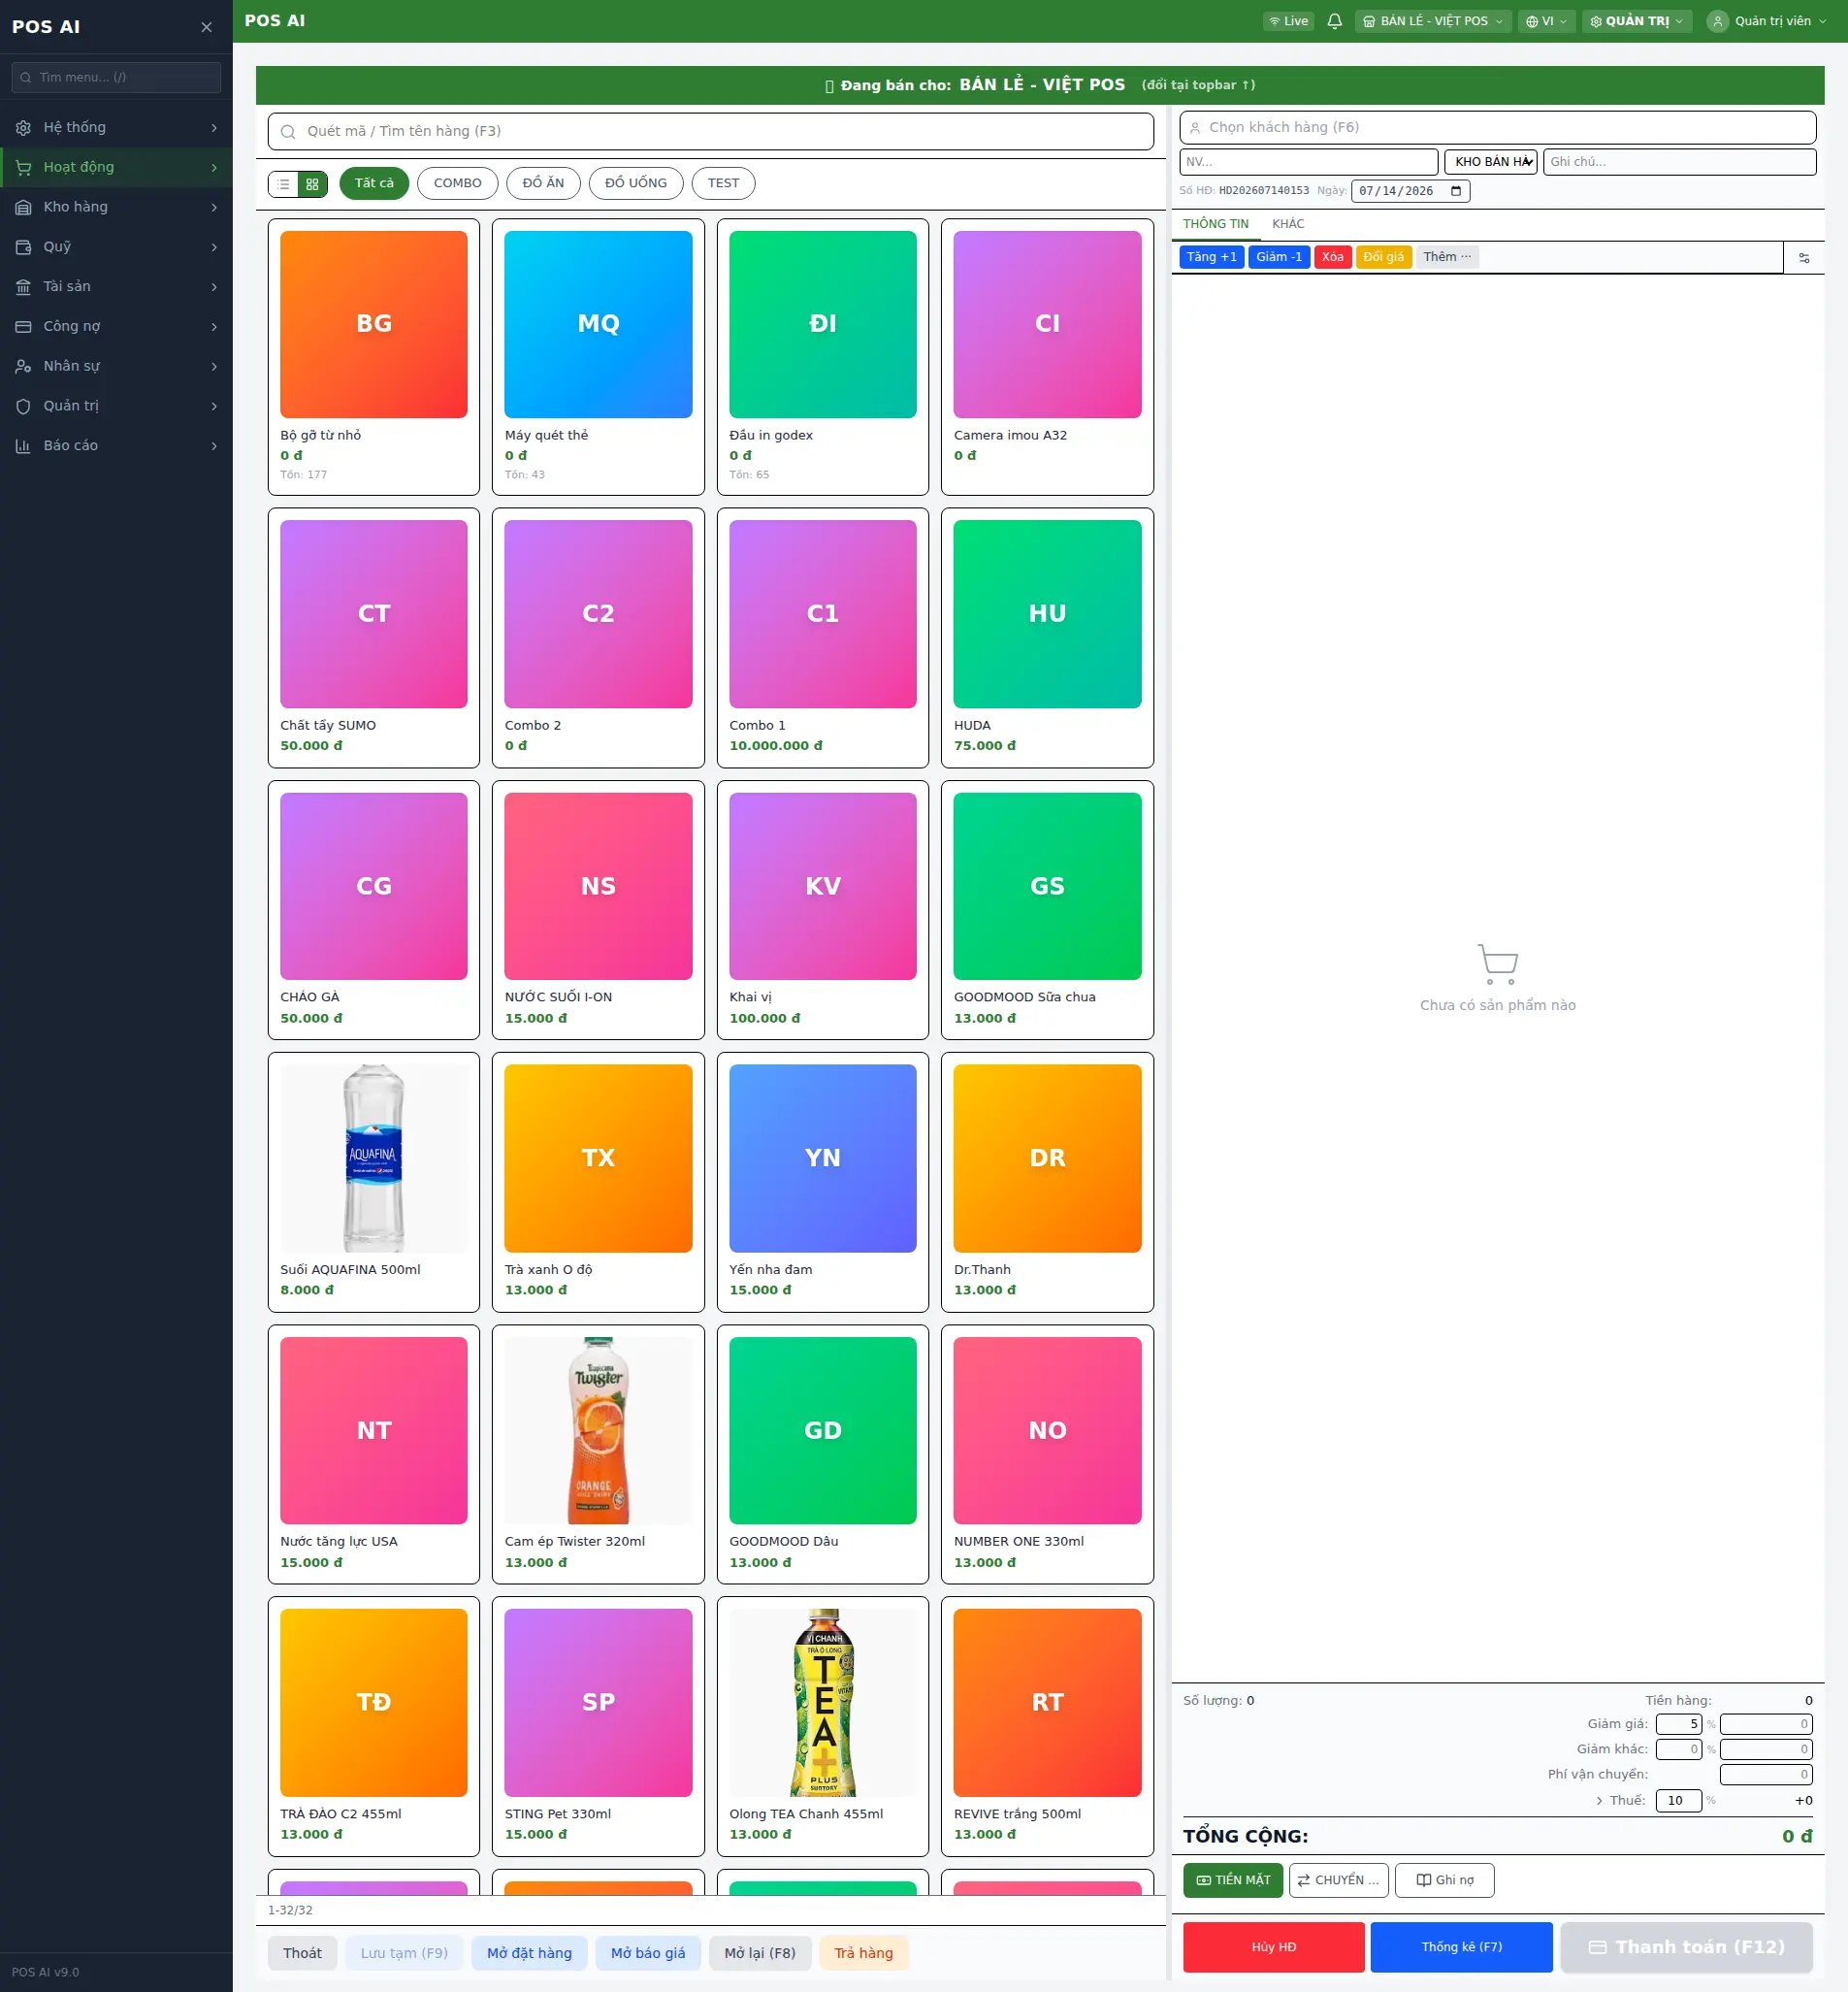Open the BÁN LẺ - VIỆT POS dropdown
Viewport: 1848px width, 1992px height.
point(1432,21)
